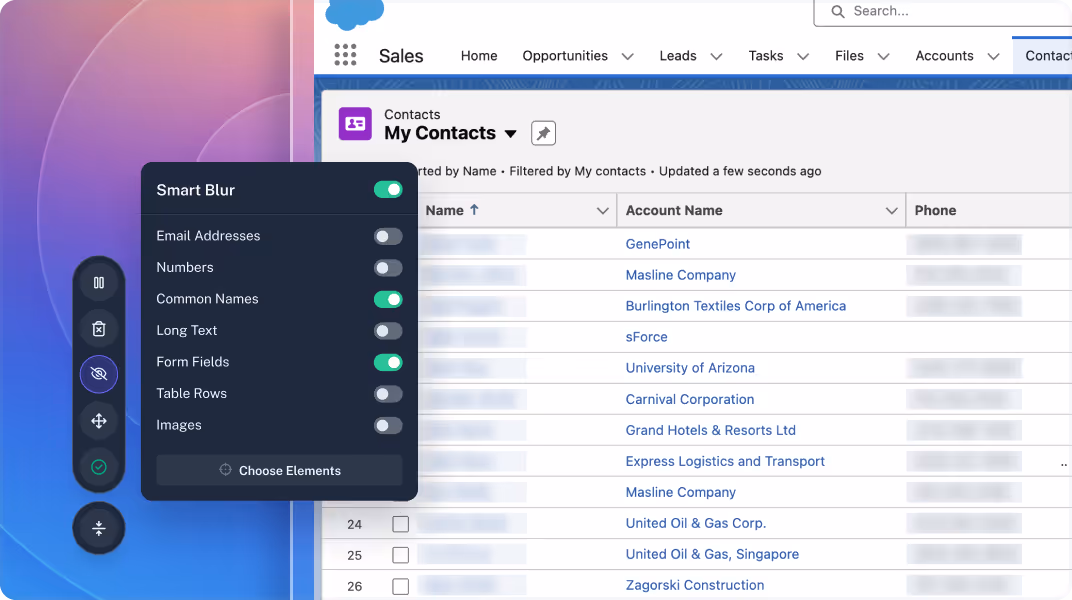The height and width of the screenshot is (600, 1072).
Task: Enable Long Text blur toggle
Action: (x=388, y=331)
